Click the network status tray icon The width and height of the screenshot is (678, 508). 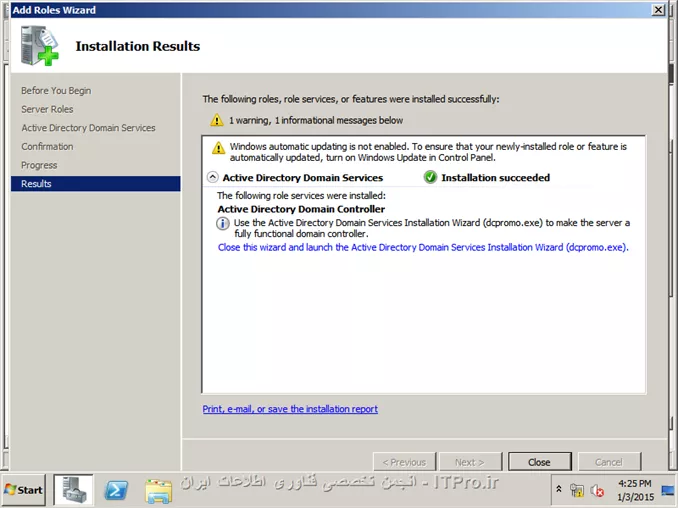point(576,490)
